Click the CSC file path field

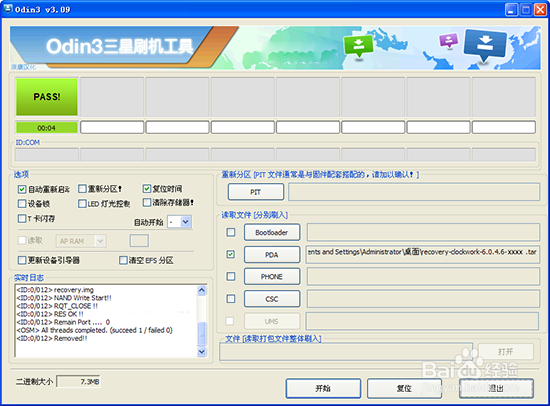(423, 299)
